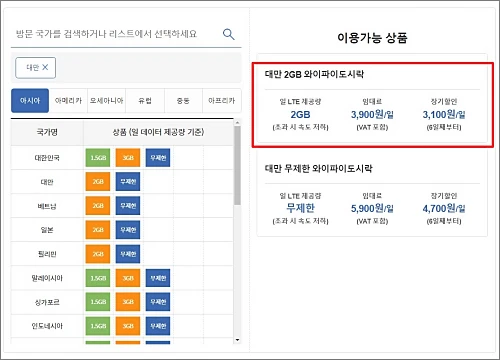Click 2GB badge in 일본 row
This screenshot has width=500, height=360.
coord(98,230)
